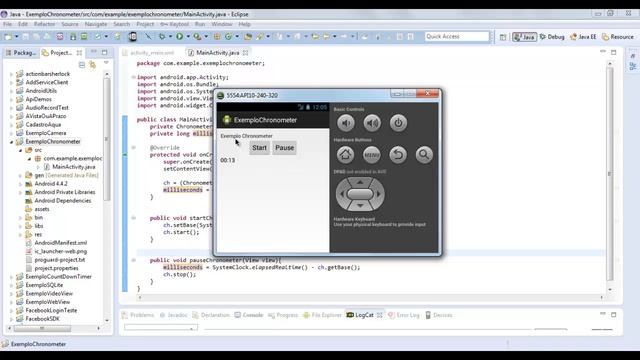Open the Window menu
640x360 pixels.
point(222,24)
